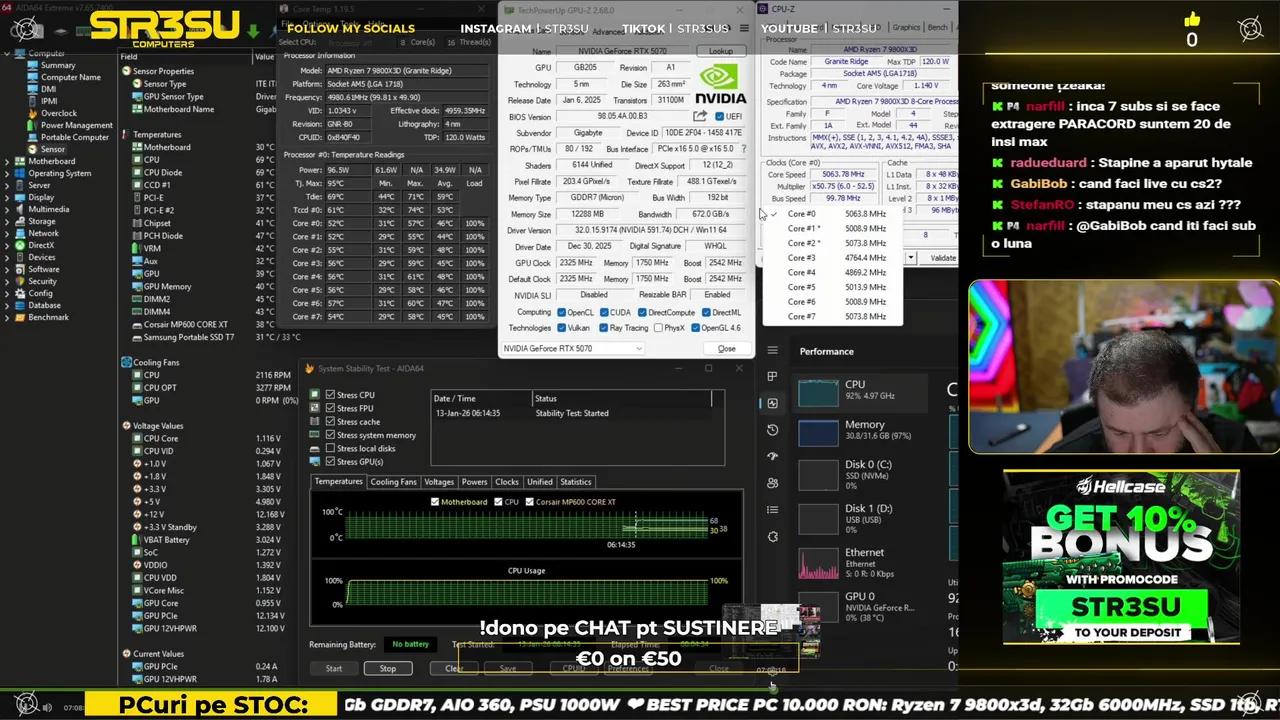Select Core #3 in the CPU-Z core menu
The width and height of the screenshot is (1280, 720).
click(832, 258)
